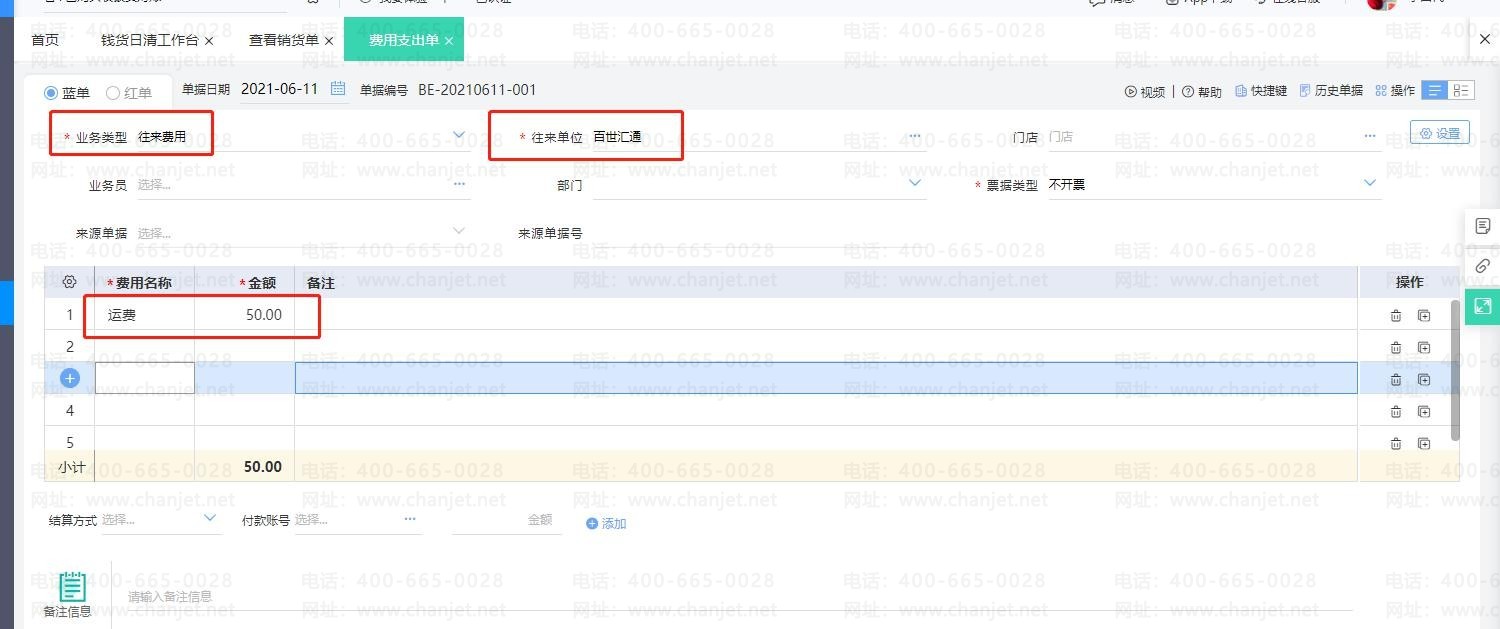Open 历史单据 history documents

point(1331,91)
